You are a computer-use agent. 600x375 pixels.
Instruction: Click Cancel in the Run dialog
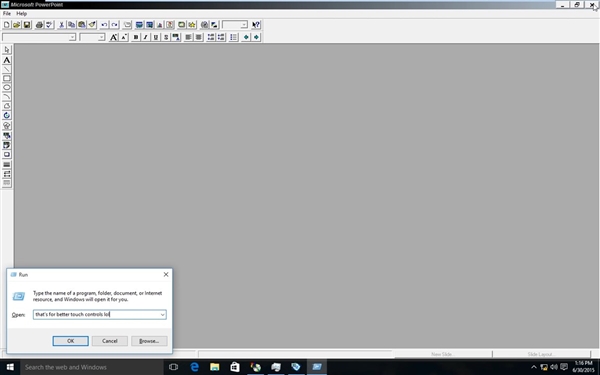pyautogui.click(x=109, y=341)
